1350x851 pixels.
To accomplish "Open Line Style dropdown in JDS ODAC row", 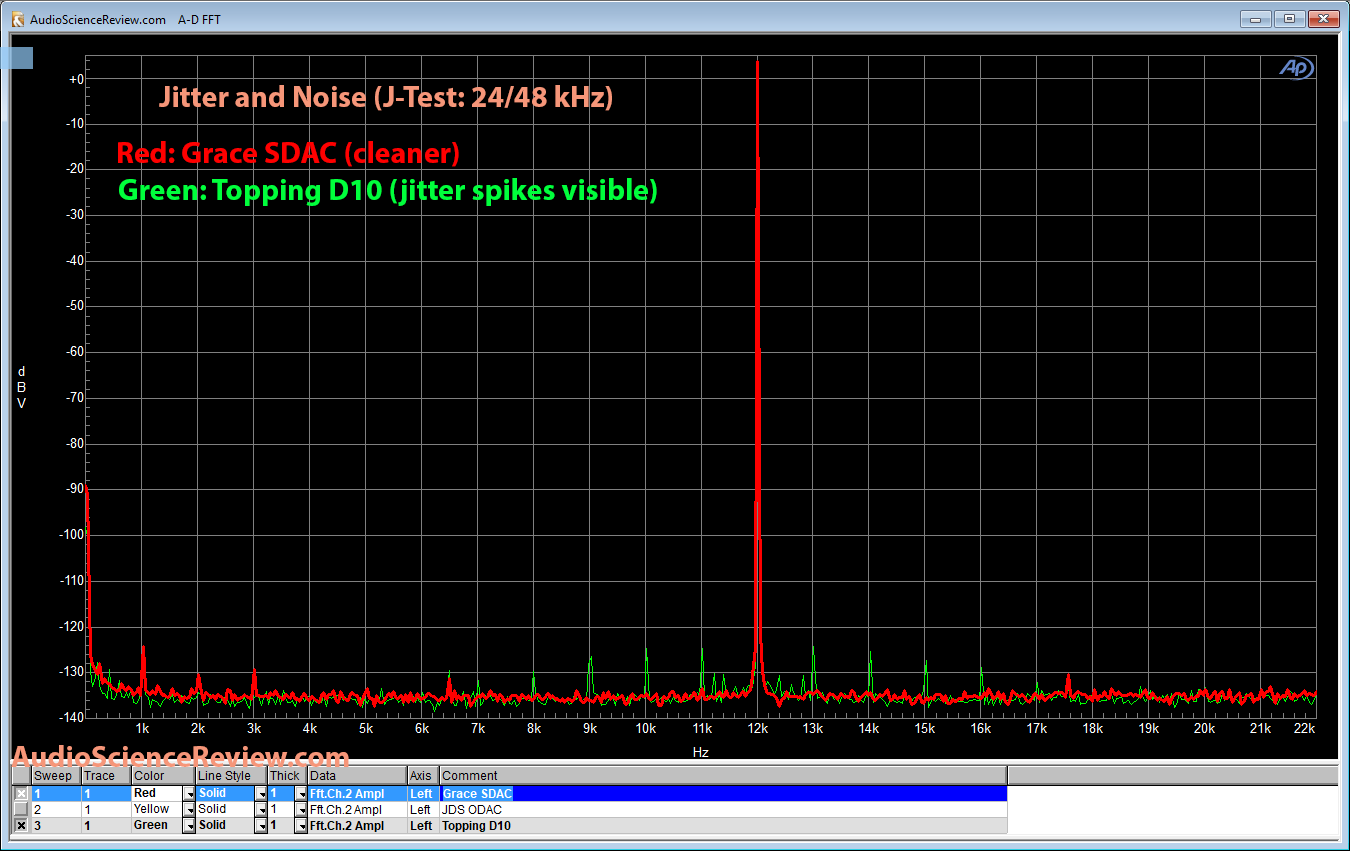I will tap(261, 810).
